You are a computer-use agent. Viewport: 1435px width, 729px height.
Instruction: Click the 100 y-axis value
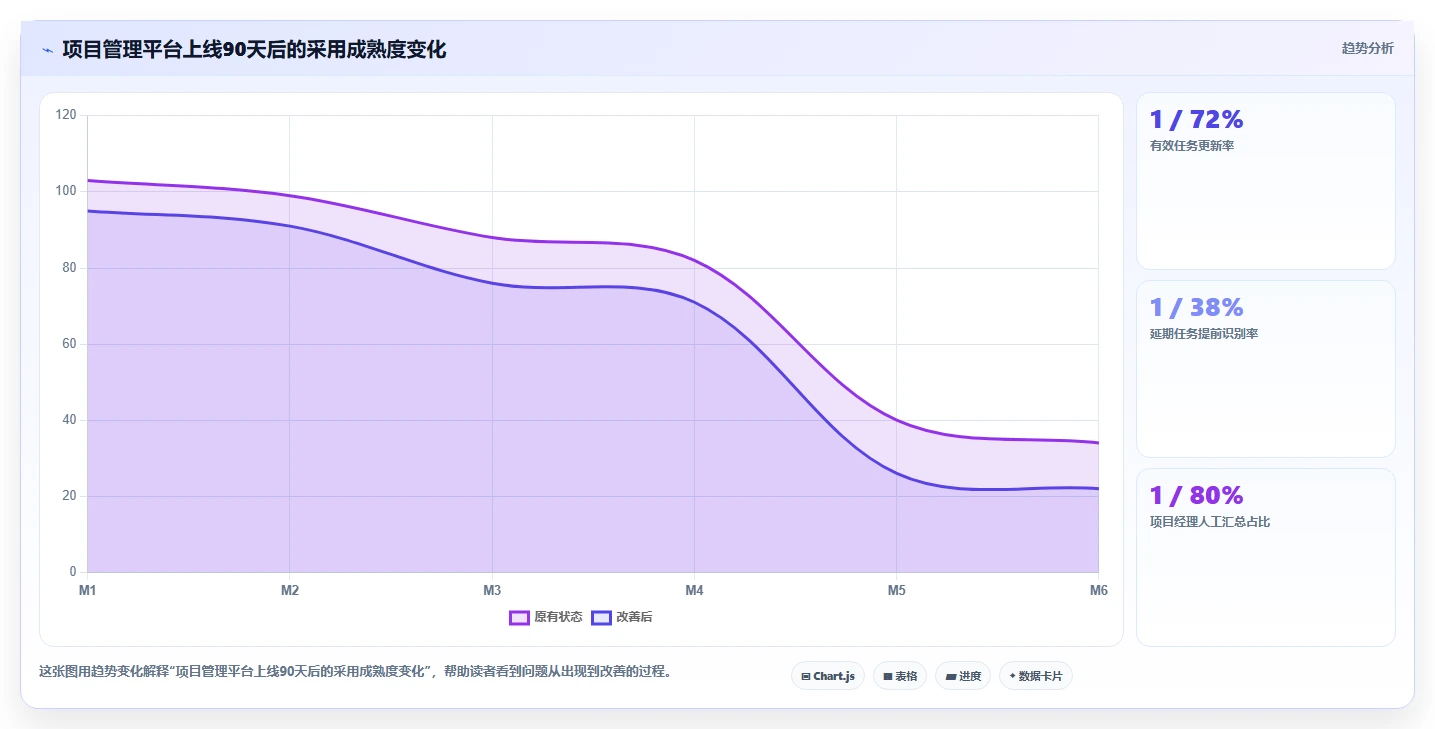(x=66, y=191)
